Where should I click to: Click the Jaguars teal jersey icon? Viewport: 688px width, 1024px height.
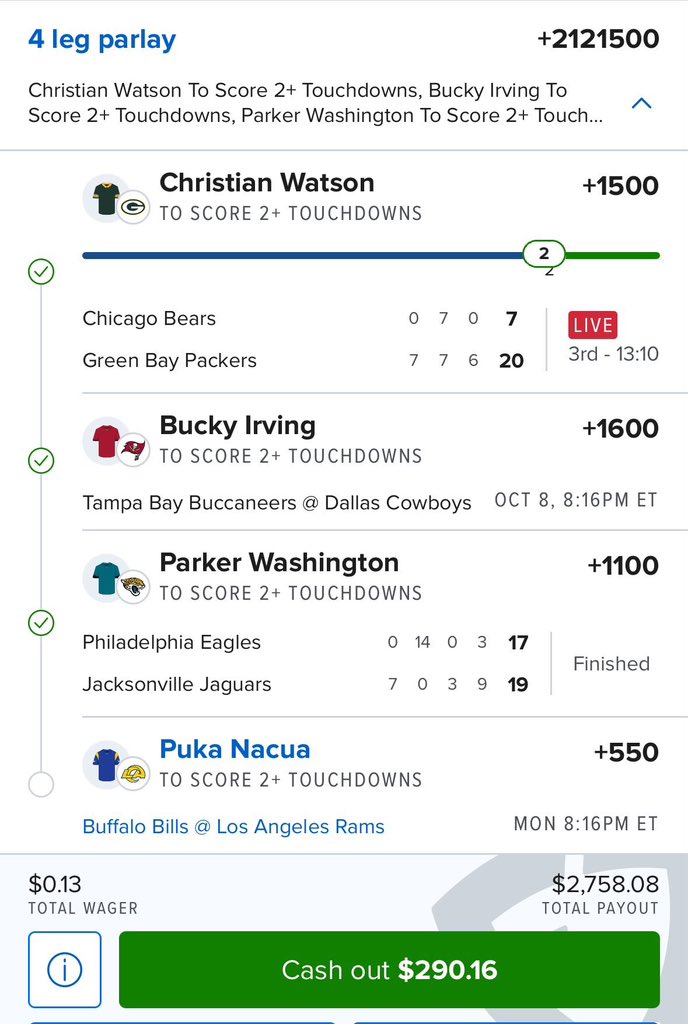[x=106, y=578]
